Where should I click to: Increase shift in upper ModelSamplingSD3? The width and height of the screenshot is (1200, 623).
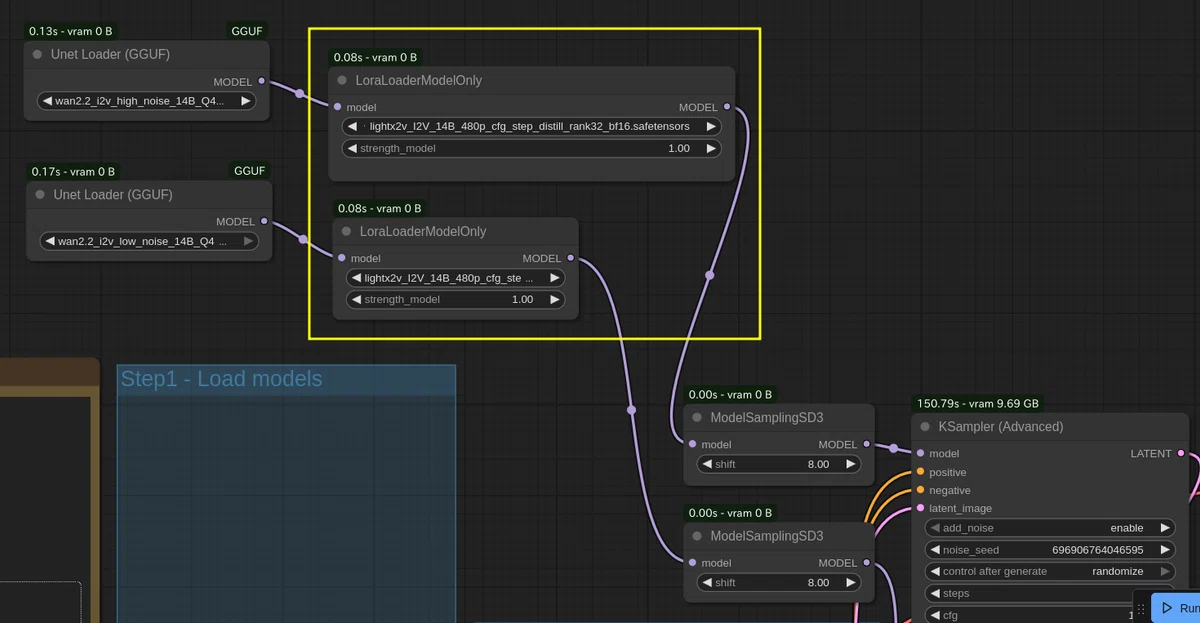coord(850,464)
